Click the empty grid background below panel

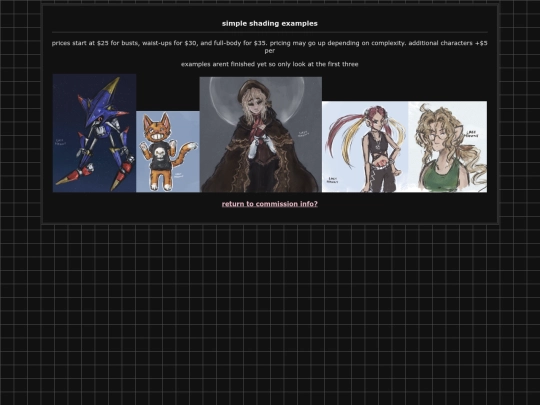[270, 310]
